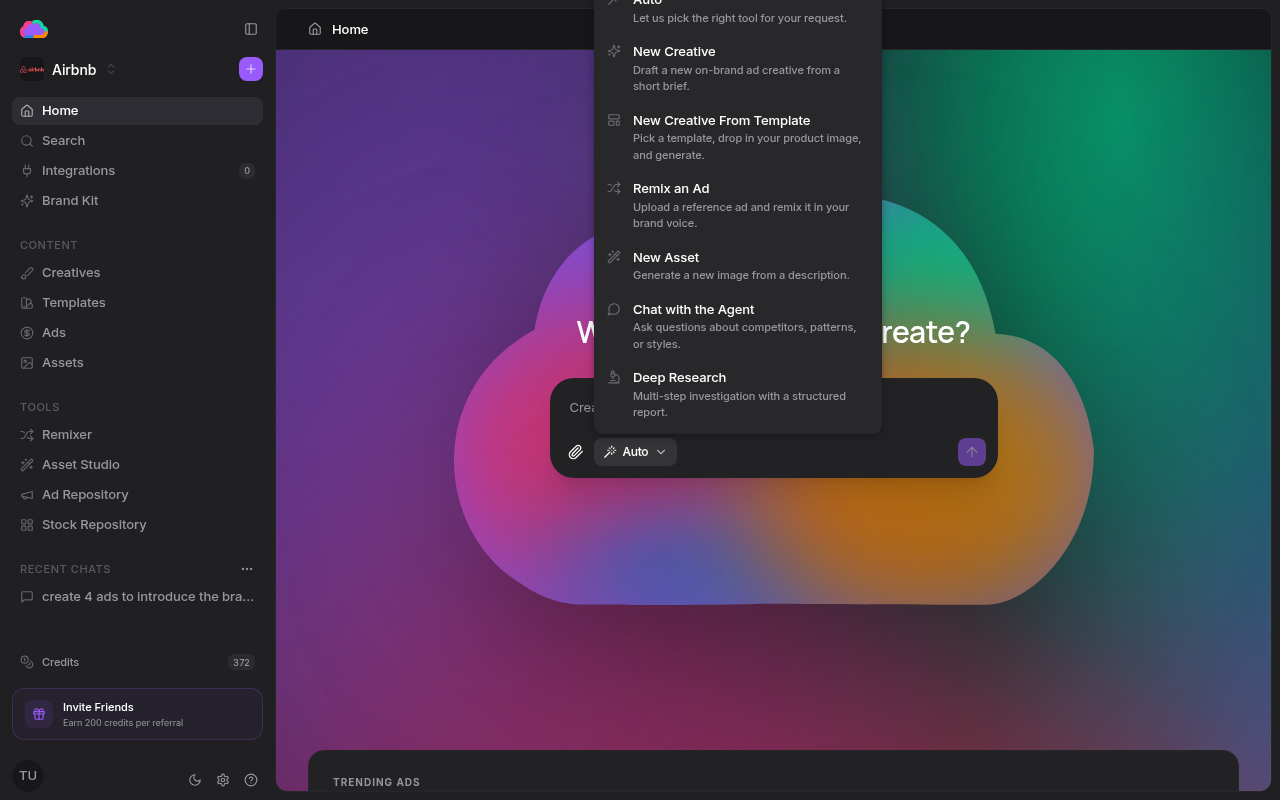Select New Asset option
This screenshot has width=1280, height=800.
[738, 266]
